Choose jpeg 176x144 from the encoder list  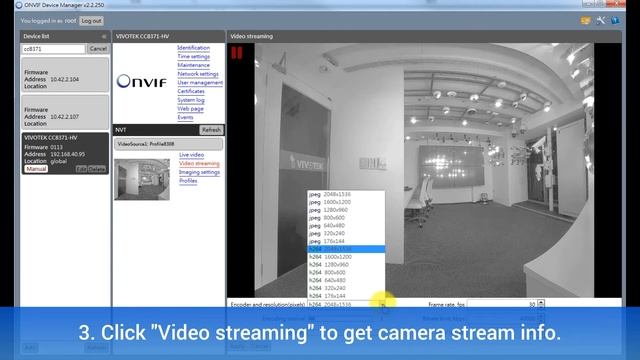346,241
